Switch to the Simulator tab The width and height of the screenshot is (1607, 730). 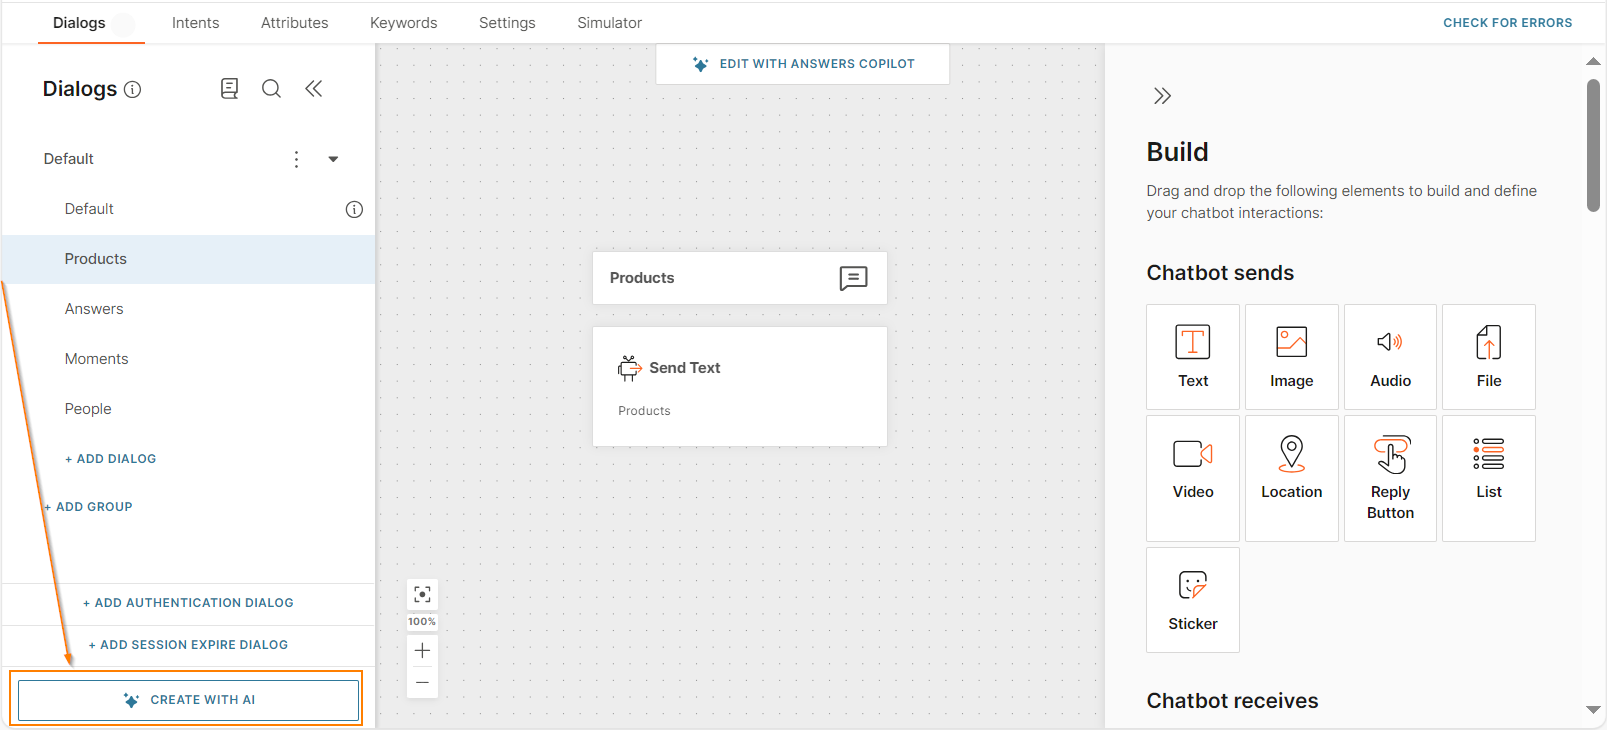[609, 22]
